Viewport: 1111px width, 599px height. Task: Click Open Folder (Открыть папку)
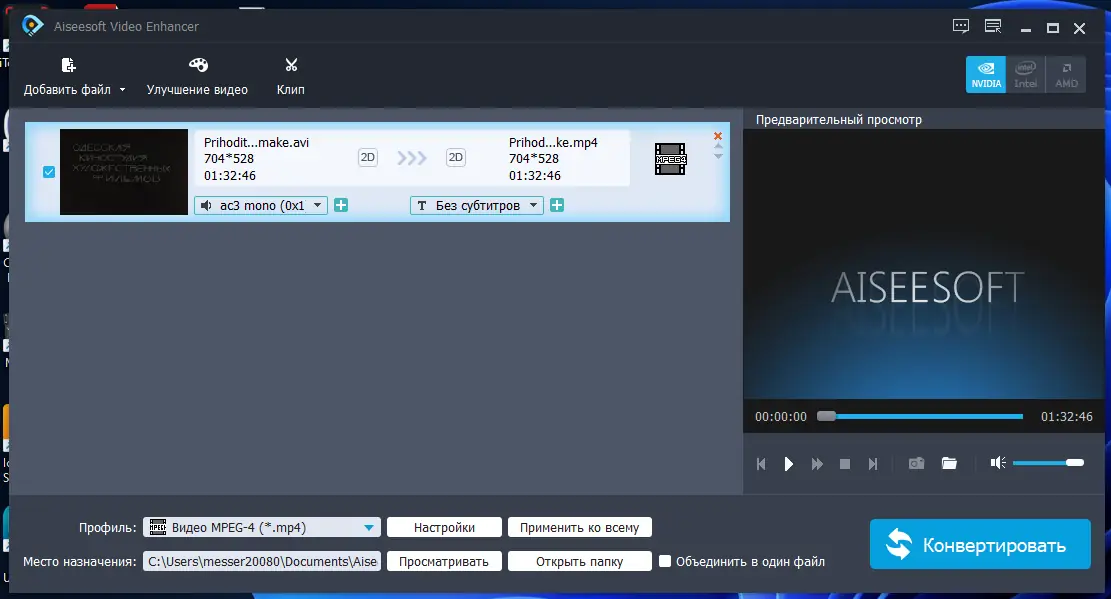coord(580,561)
